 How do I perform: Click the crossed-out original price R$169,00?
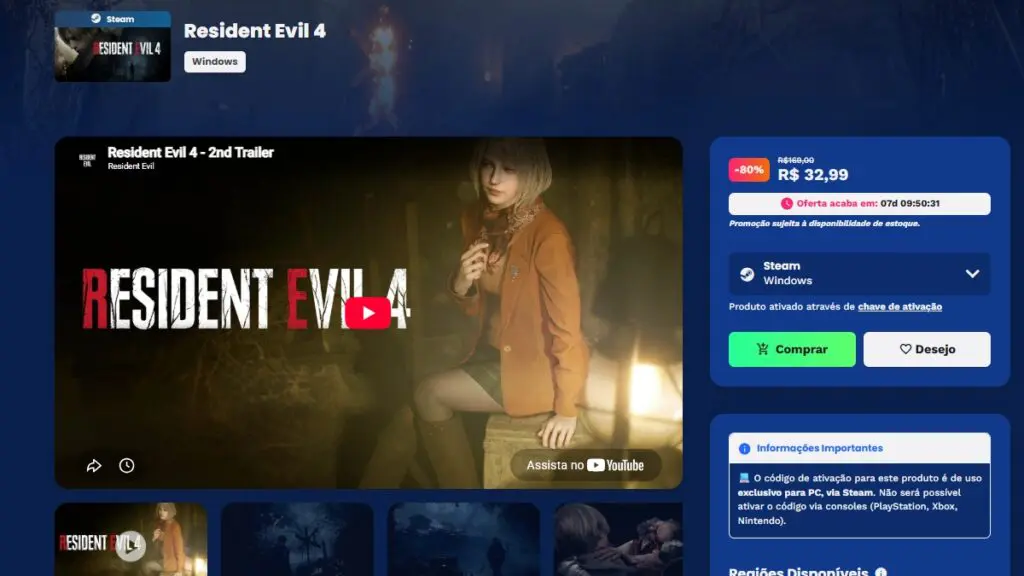pyautogui.click(x=795, y=160)
